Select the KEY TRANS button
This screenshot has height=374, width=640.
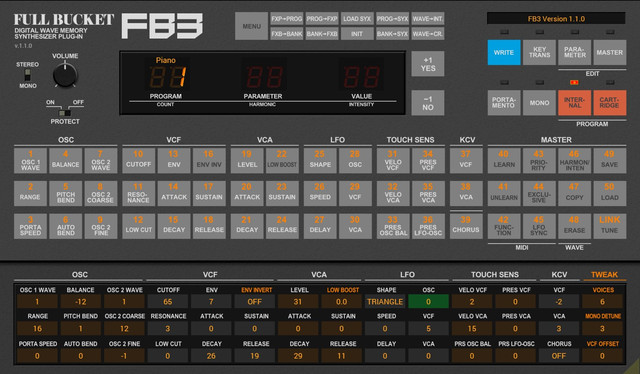[x=539, y=52]
